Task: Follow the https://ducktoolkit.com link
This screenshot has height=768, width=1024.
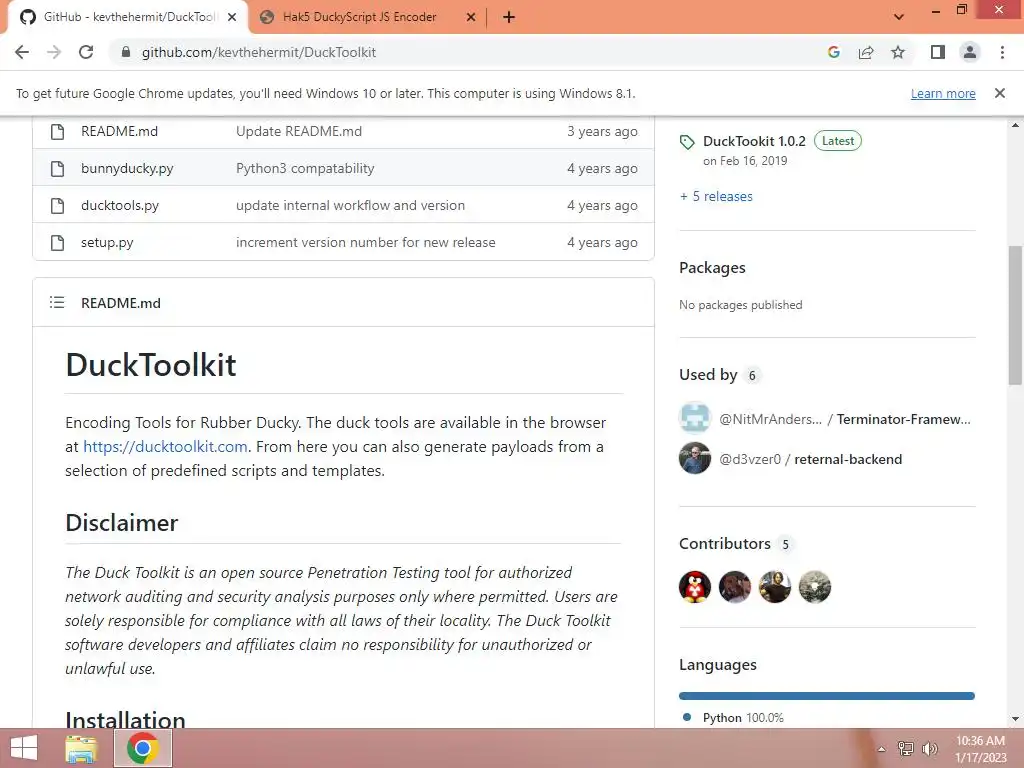Action: 165,447
